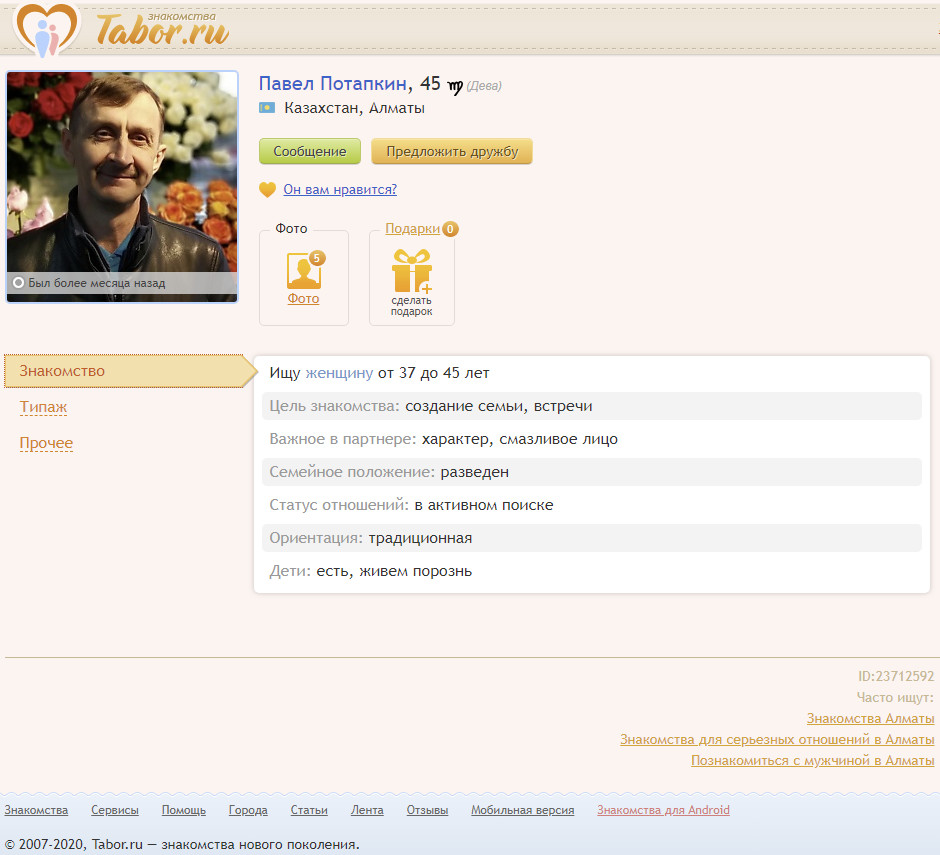Click the offline status circle icon on photo

19,282
